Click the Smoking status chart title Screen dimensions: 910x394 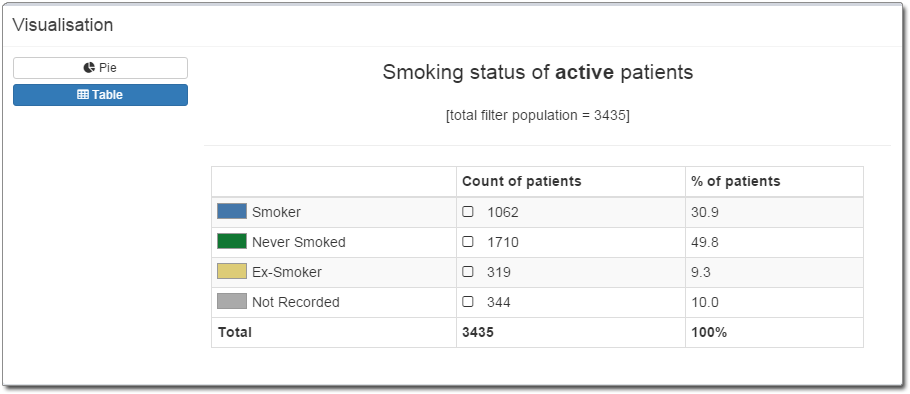pyautogui.click(x=537, y=73)
